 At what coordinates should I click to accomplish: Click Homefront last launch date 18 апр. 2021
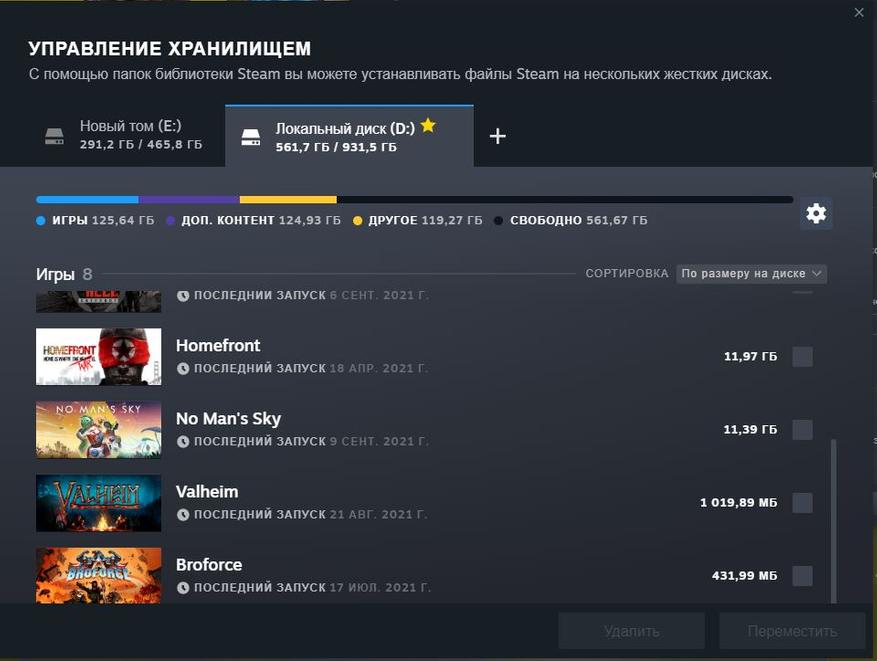[x=378, y=369]
